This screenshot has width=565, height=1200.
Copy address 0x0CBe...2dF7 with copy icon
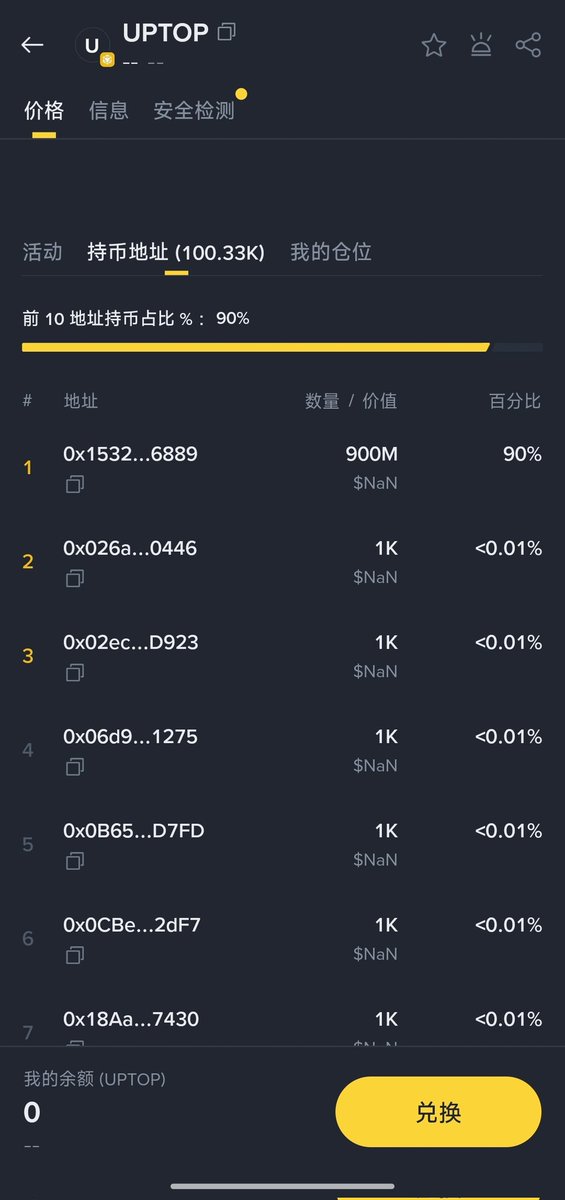click(x=74, y=956)
